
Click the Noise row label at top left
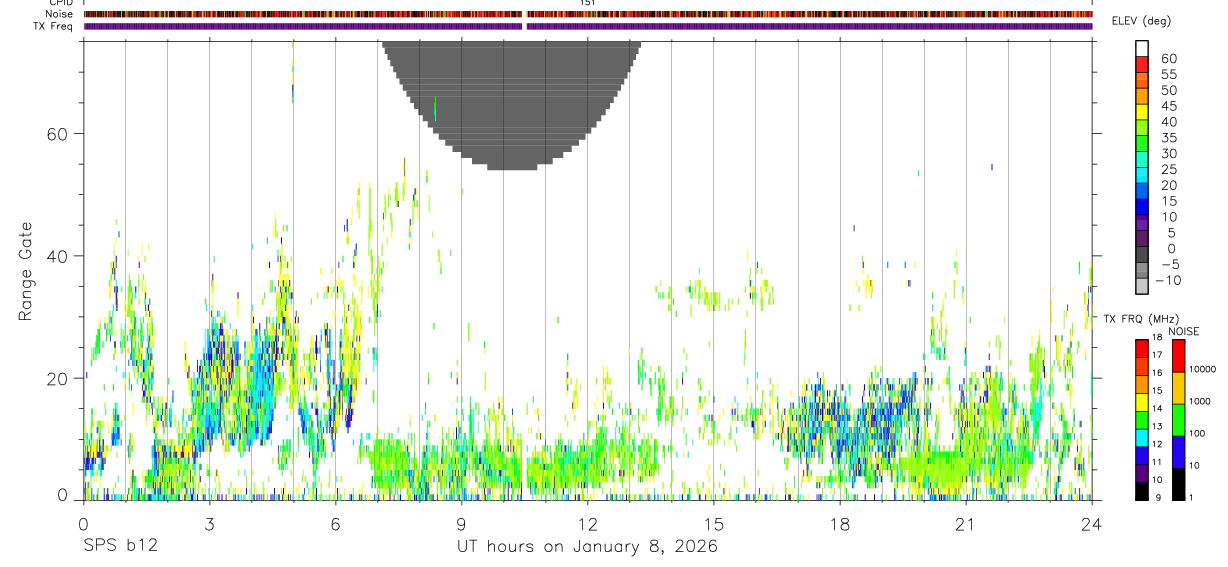(60, 14)
